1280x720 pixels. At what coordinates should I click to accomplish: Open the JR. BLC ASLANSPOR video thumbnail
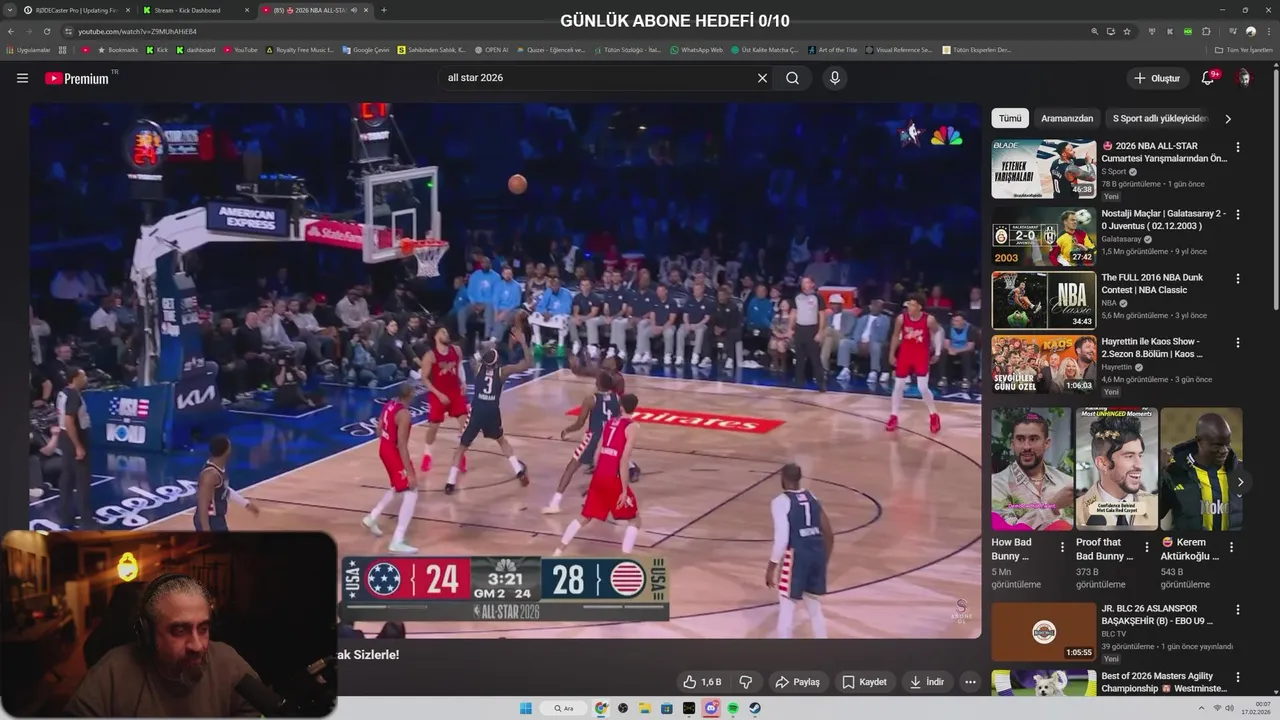pyautogui.click(x=1044, y=632)
